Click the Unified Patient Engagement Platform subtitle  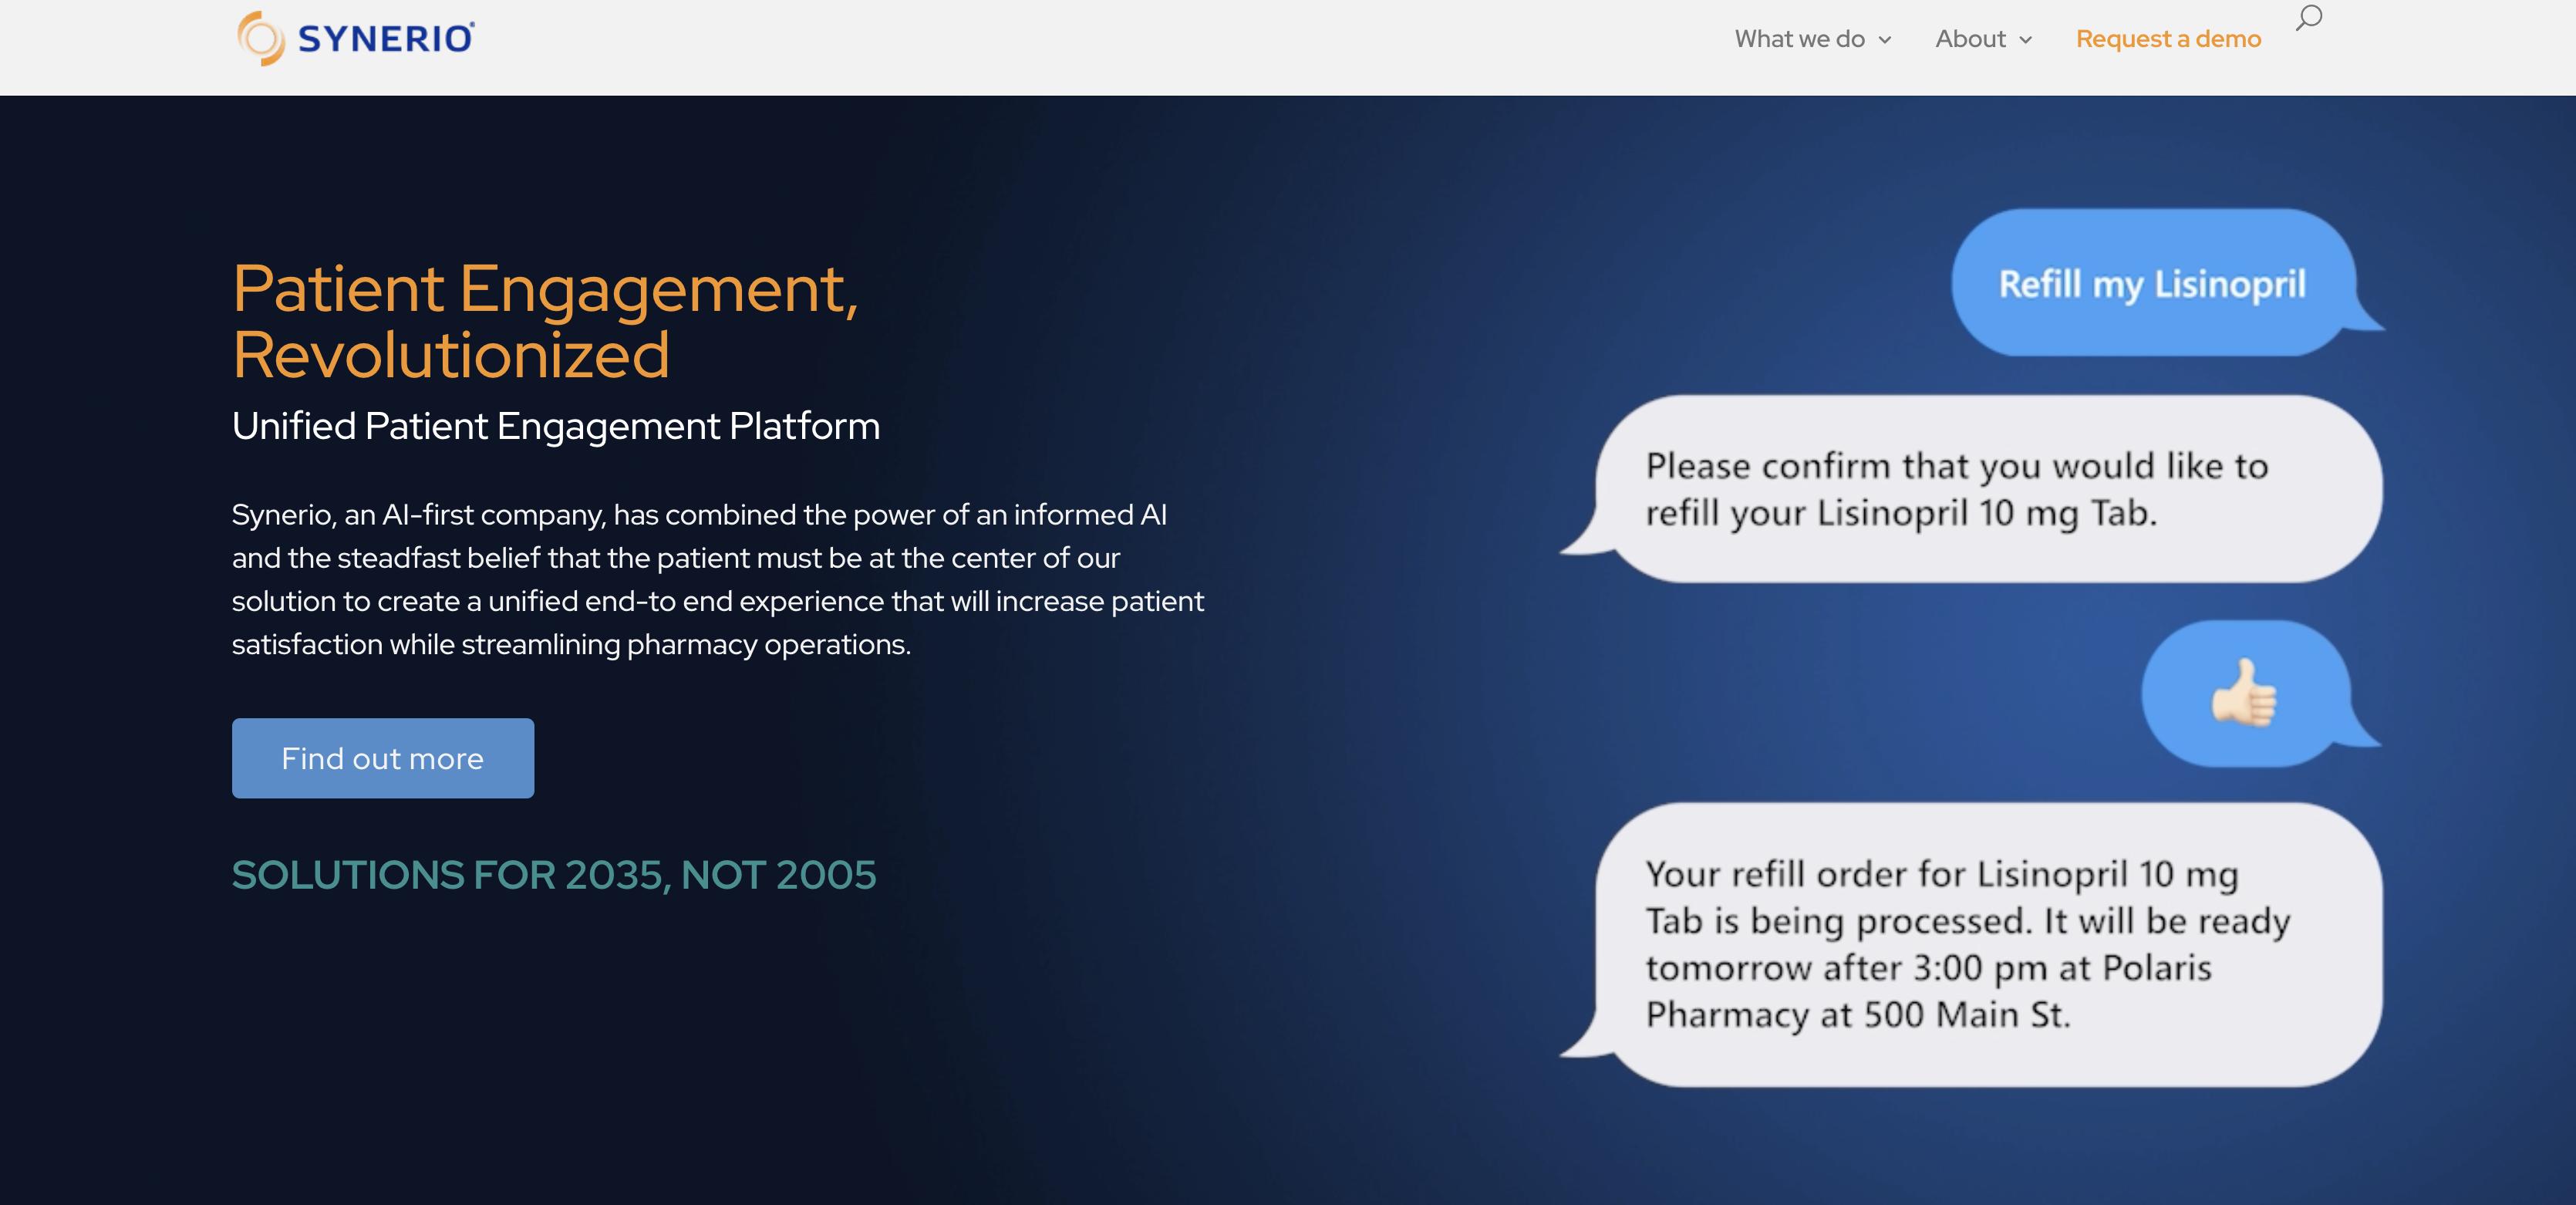(x=556, y=426)
